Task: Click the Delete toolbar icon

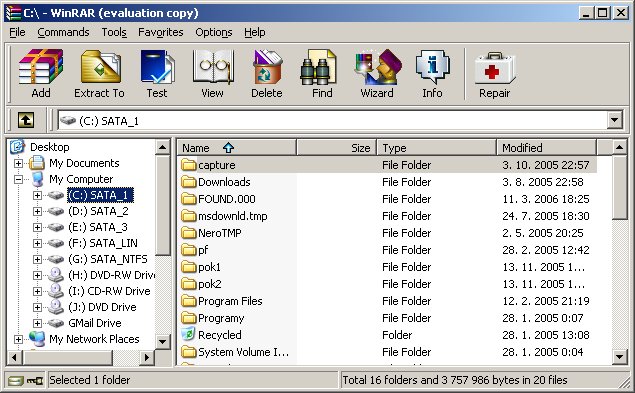Action: (266, 67)
